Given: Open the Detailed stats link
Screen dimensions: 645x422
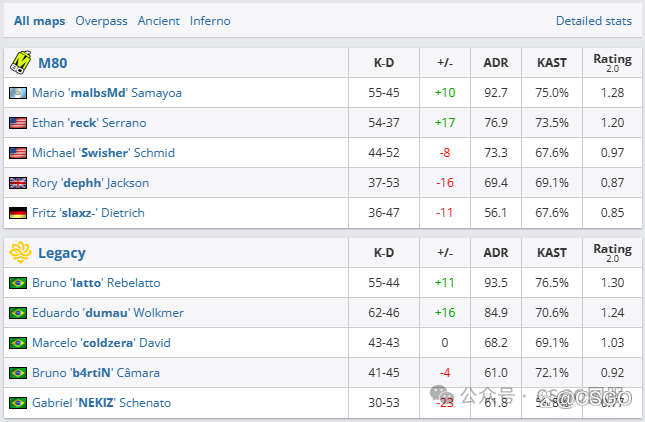Looking at the screenshot, I should pos(594,20).
